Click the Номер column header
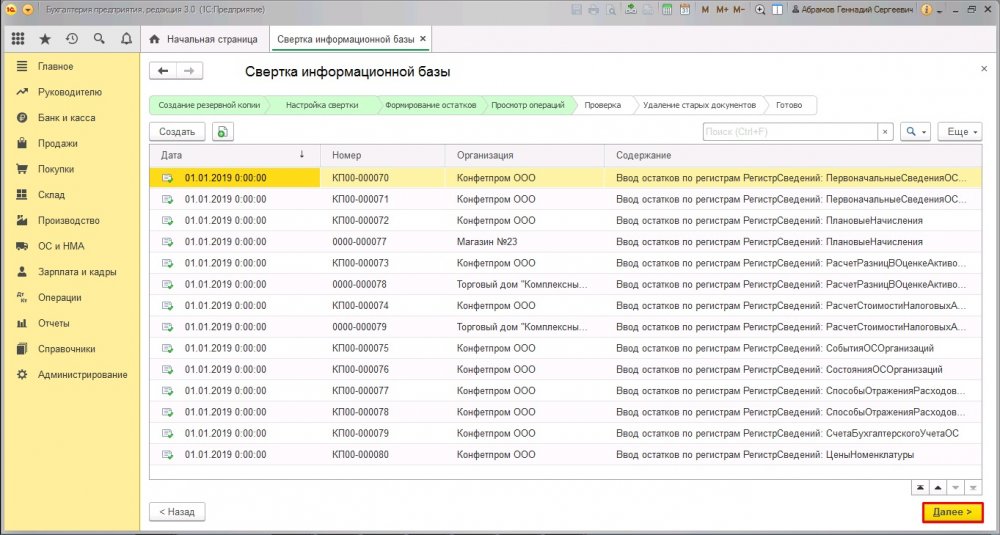Screen dimensions: 1000x535 coord(383,155)
